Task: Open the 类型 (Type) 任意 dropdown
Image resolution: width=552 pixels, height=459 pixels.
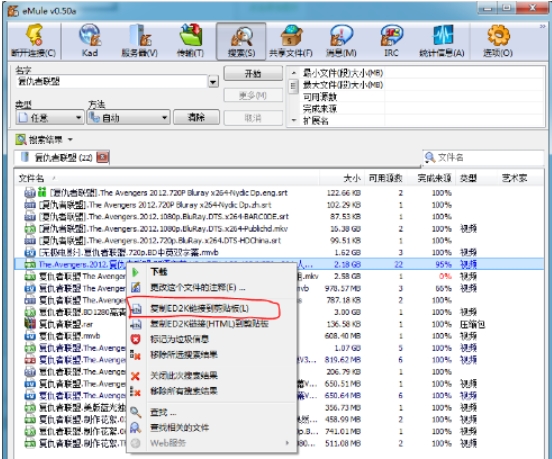Action: point(50,117)
